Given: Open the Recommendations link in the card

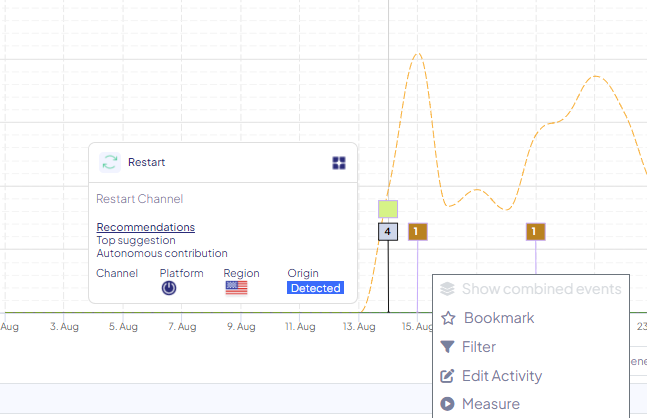Looking at the screenshot, I should [x=145, y=227].
